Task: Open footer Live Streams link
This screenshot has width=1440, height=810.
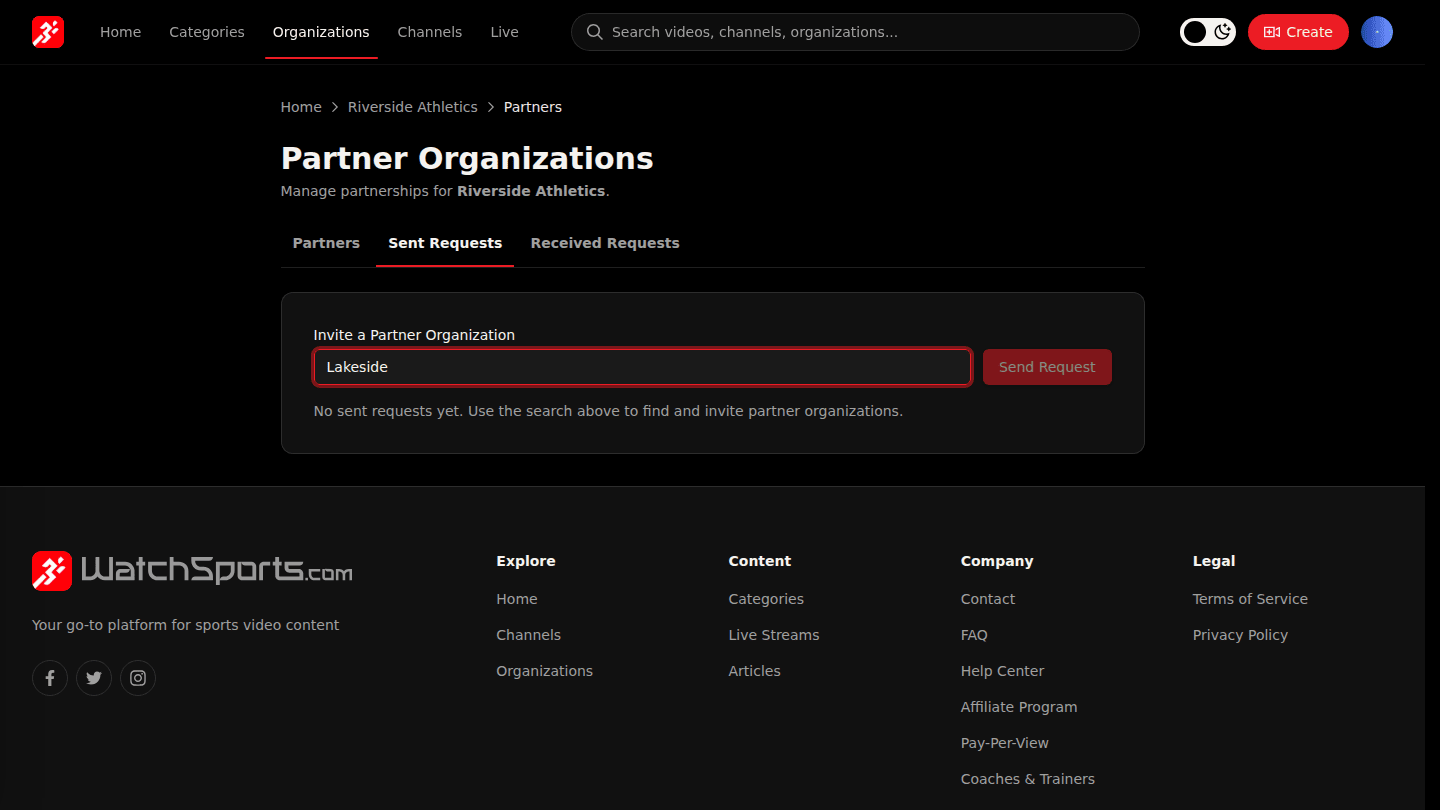Action: pyautogui.click(x=774, y=635)
